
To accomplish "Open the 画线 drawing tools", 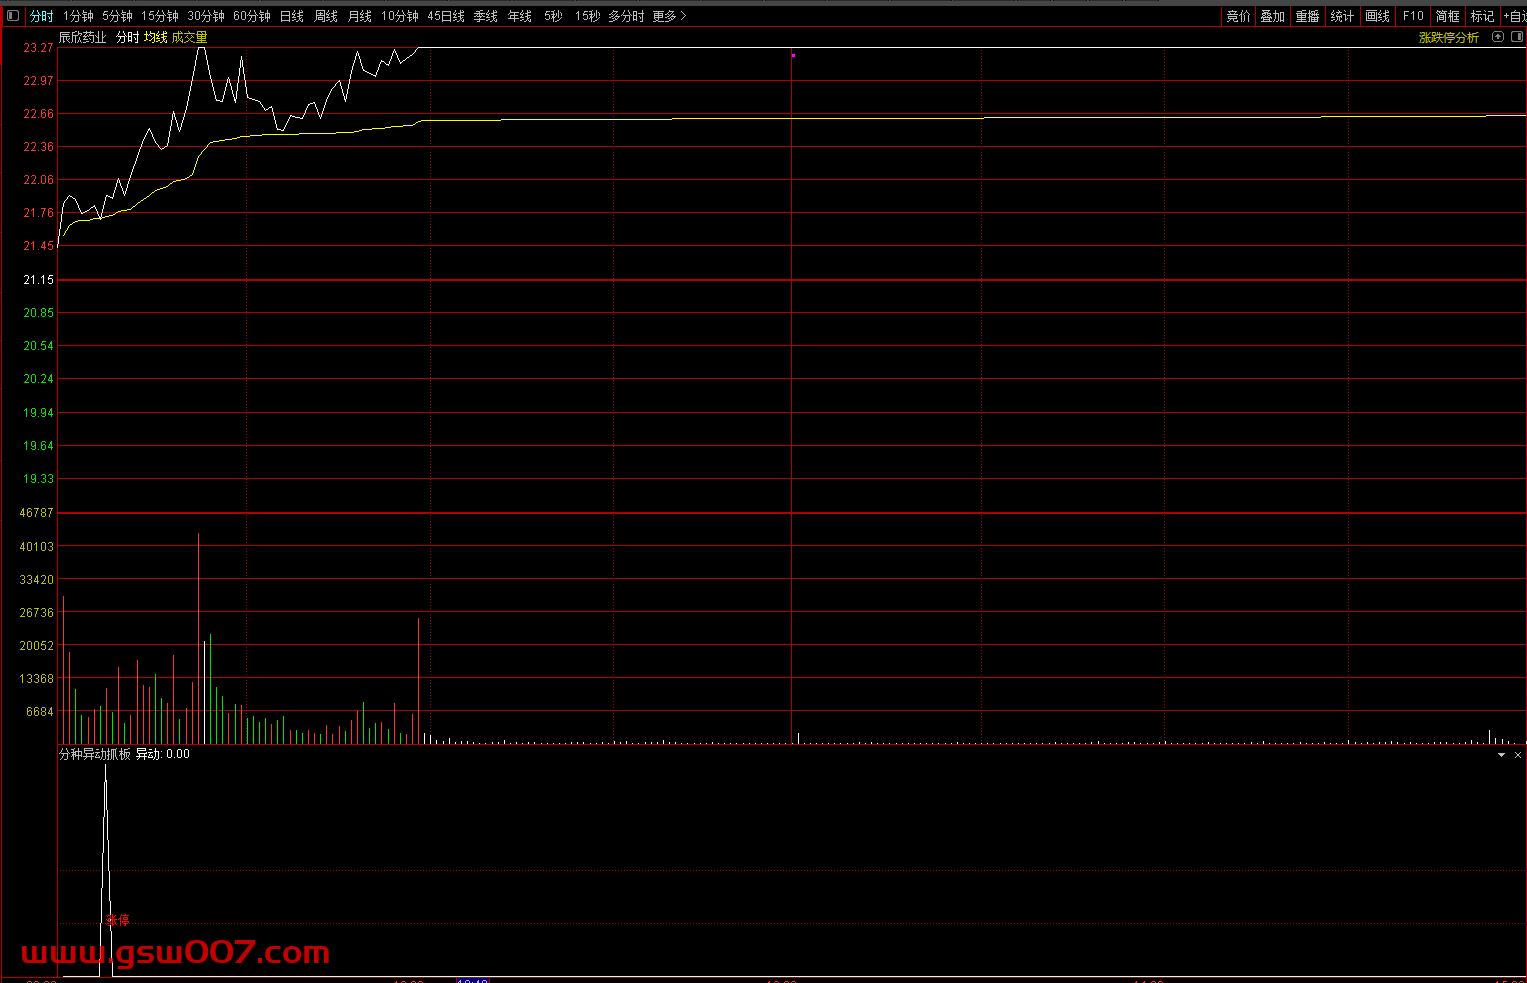I will (x=1377, y=16).
